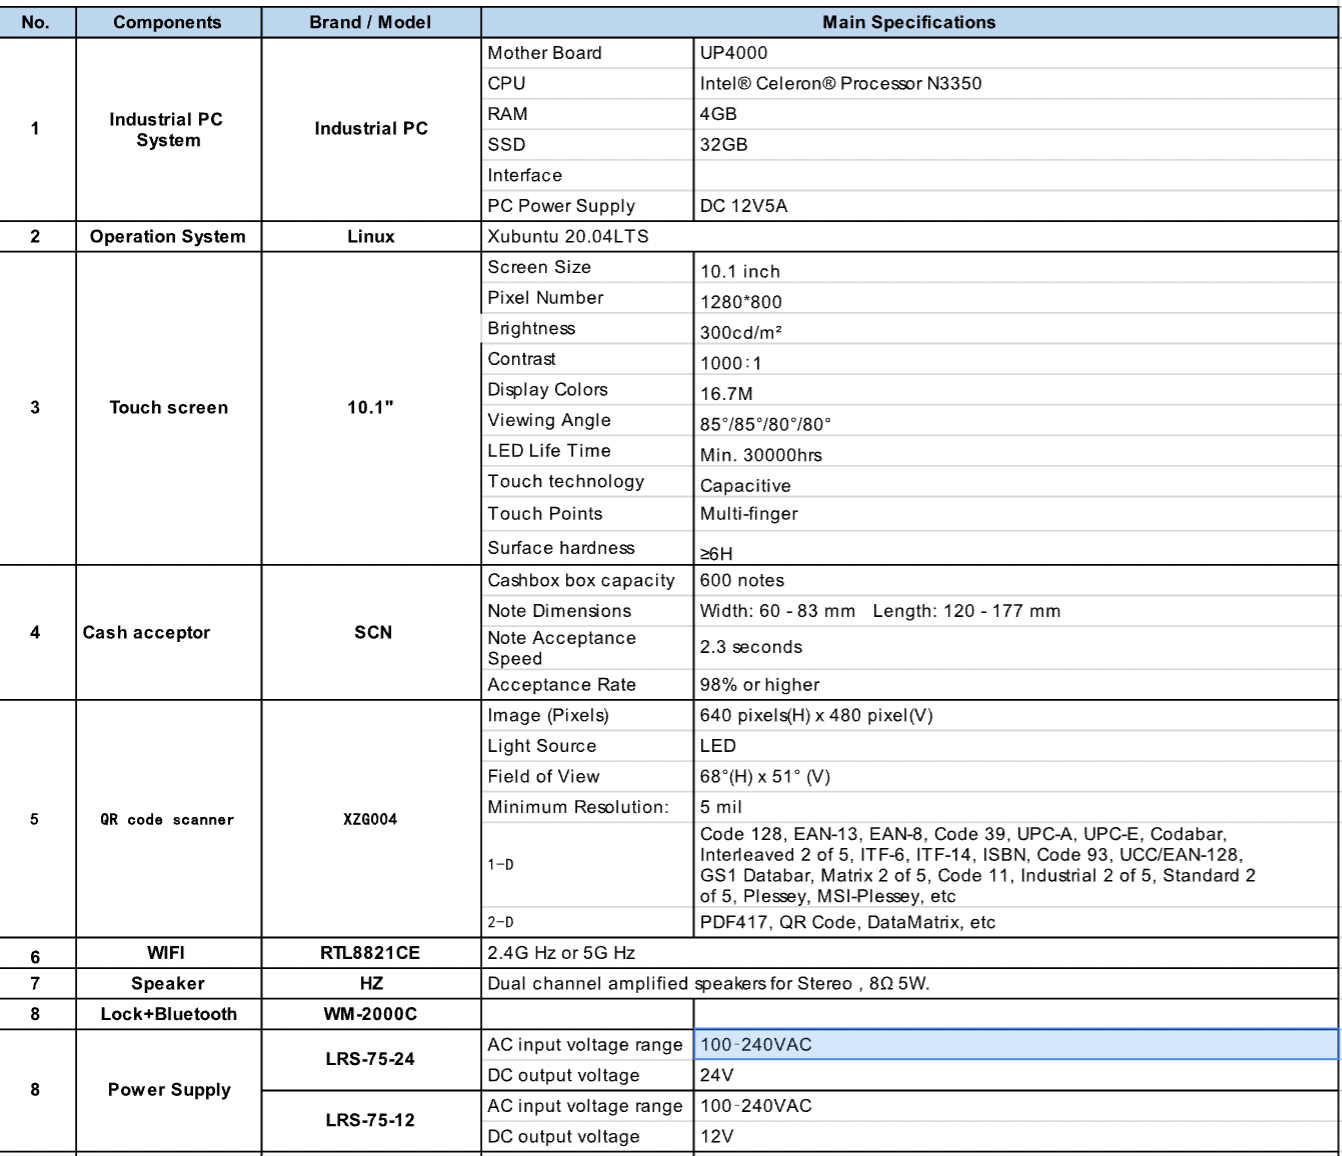Select the '24V' DC output cell
This screenshot has height=1156, width=1342.
click(1016, 1076)
